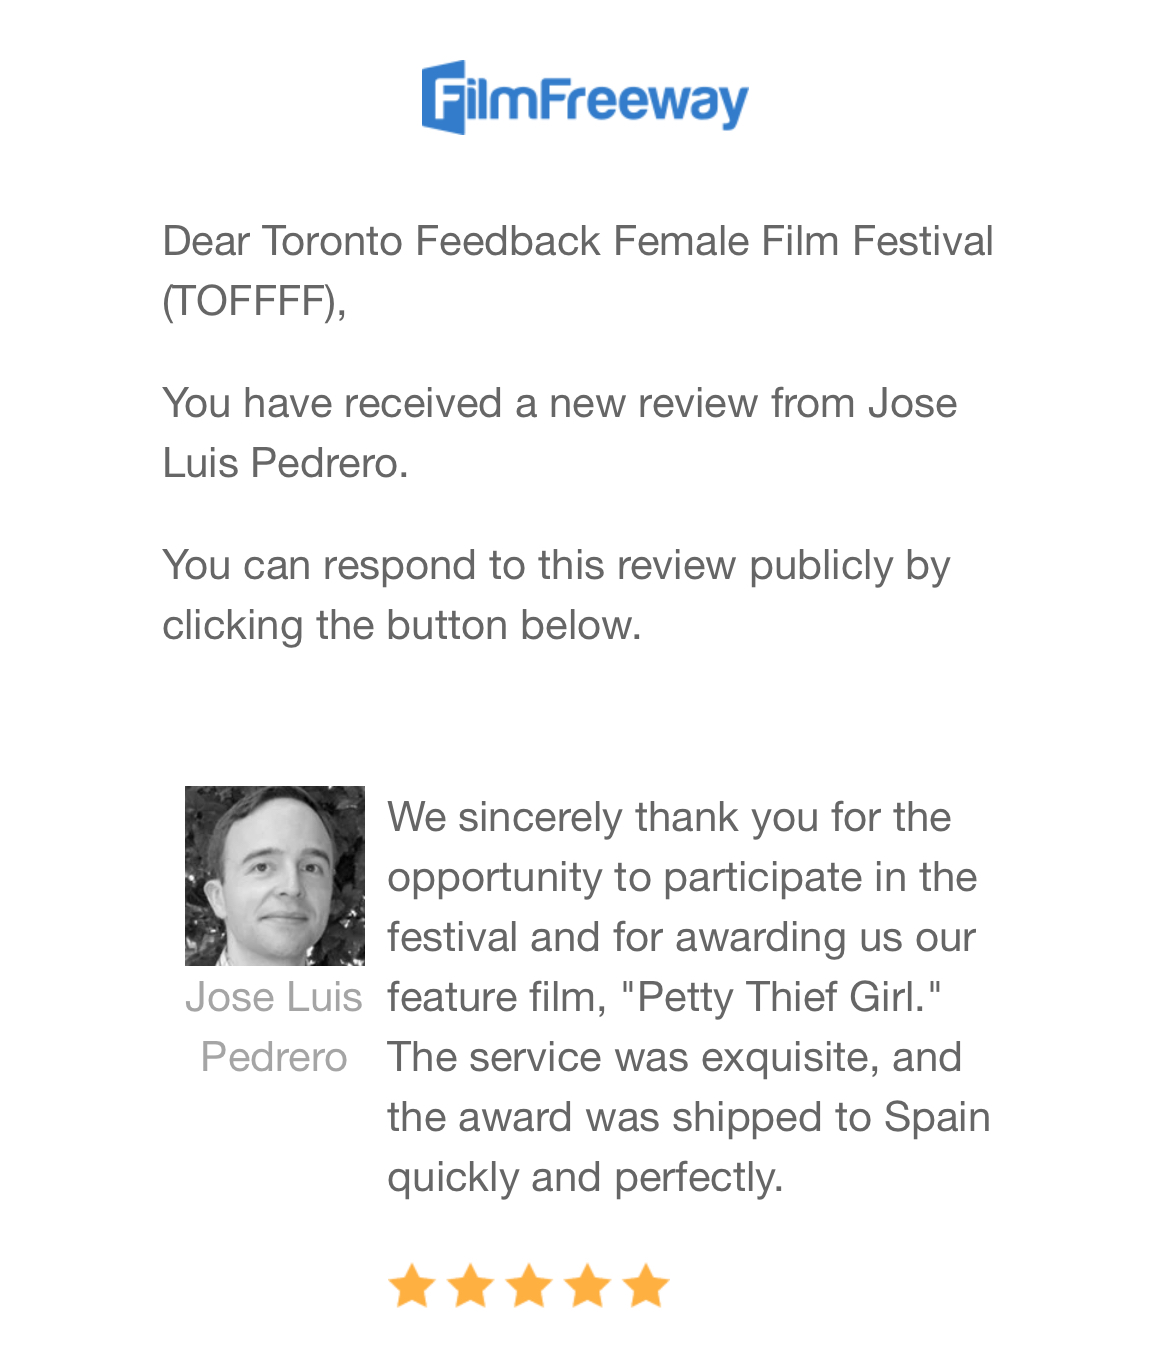1170x1362 pixels.
Task: Click the first rating star
Action: (x=410, y=1286)
